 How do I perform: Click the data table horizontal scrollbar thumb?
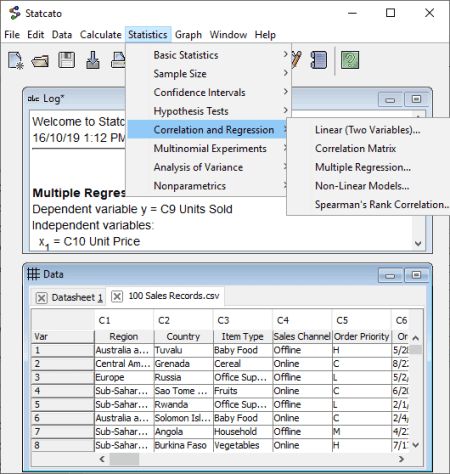[124, 459]
